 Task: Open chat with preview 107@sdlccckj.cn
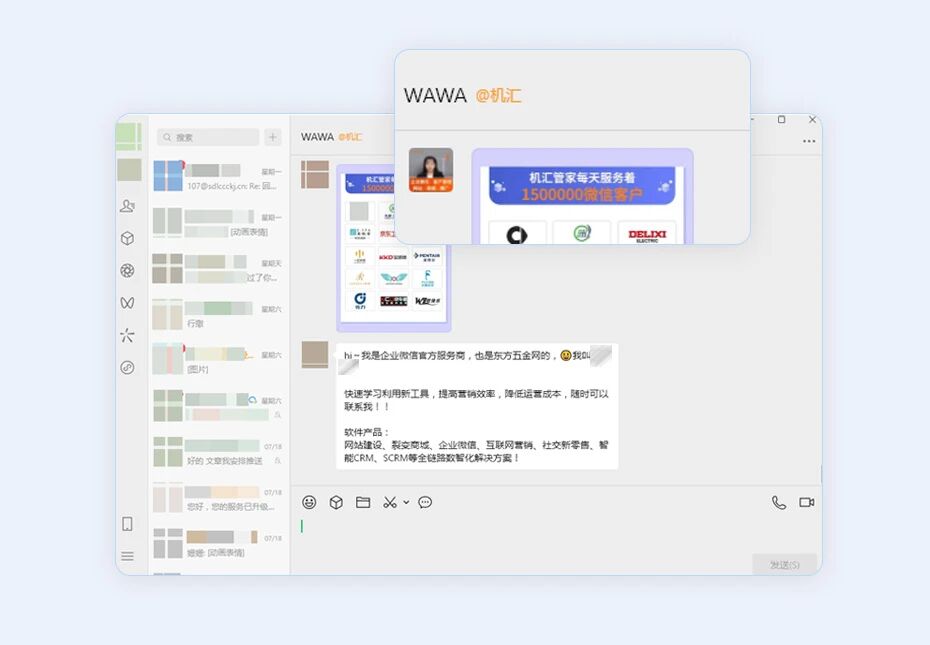tap(218, 177)
